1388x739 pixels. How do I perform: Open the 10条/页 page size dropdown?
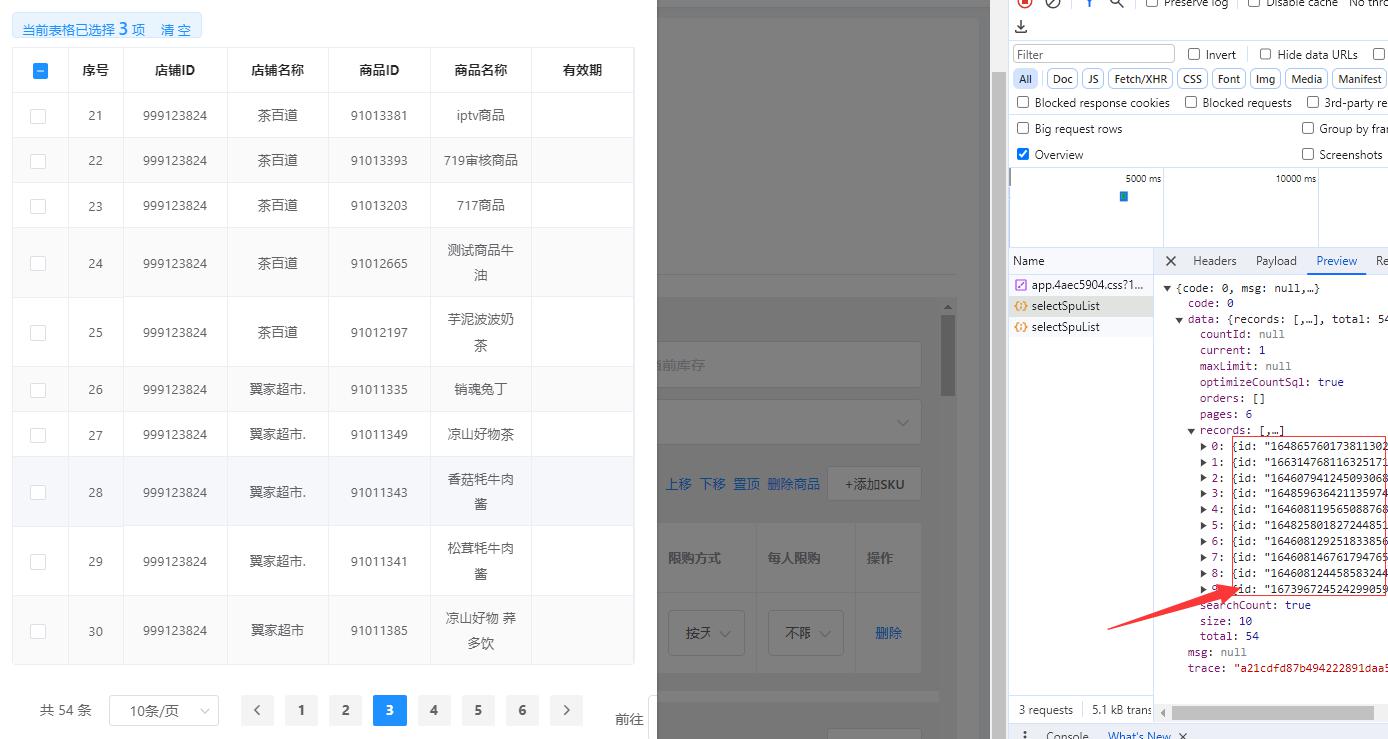tap(164, 711)
